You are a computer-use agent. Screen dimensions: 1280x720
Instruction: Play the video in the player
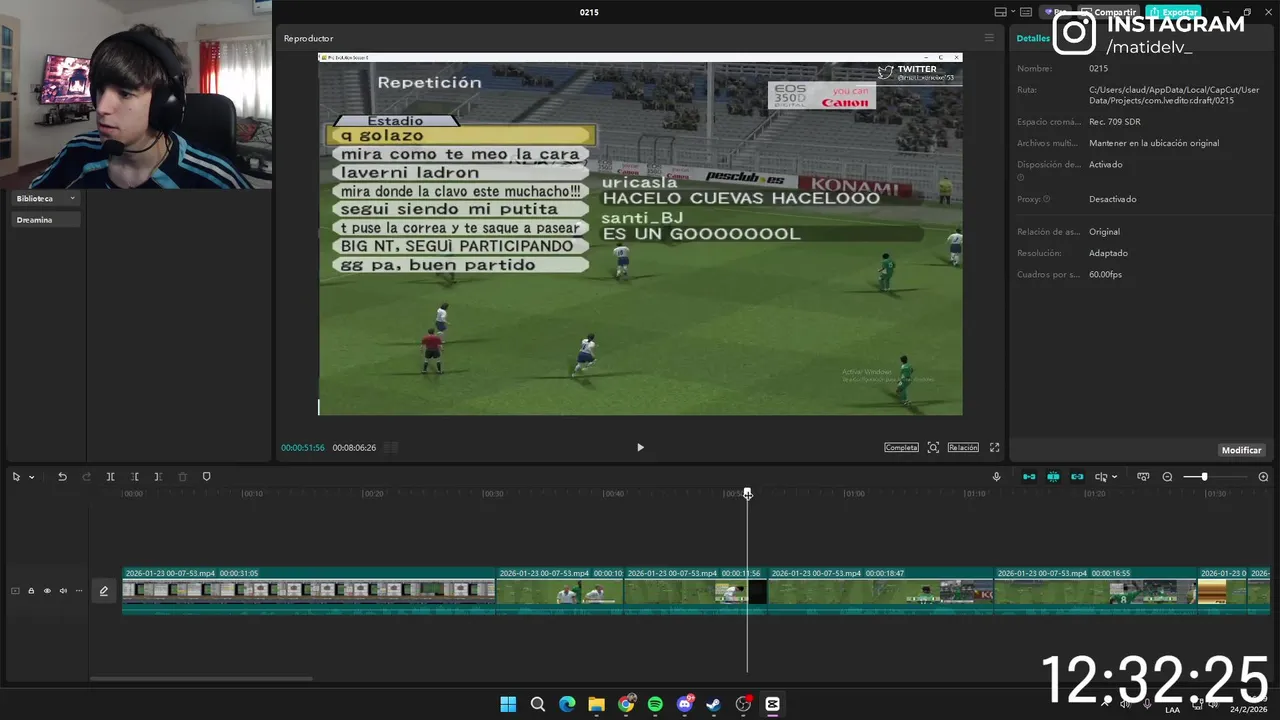(x=640, y=447)
